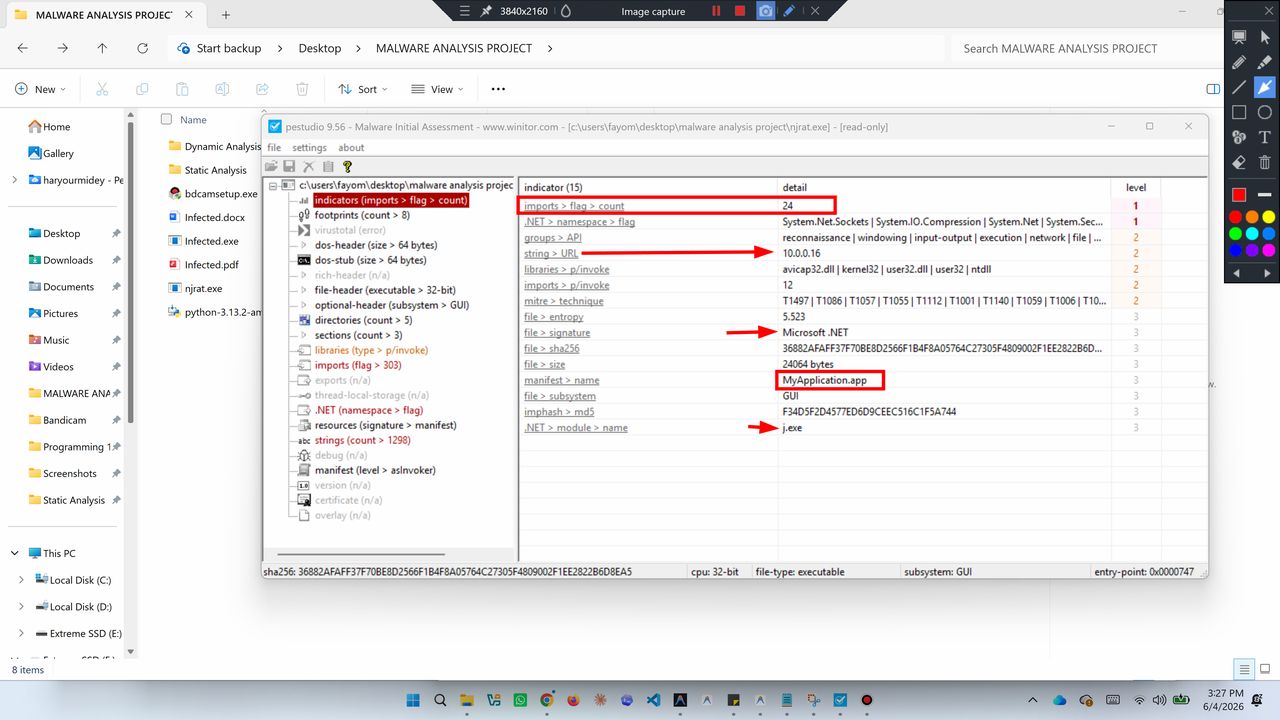Select the cursor pointer tool in drawing toolbar
1280x720 pixels.
coord(1265,37)
